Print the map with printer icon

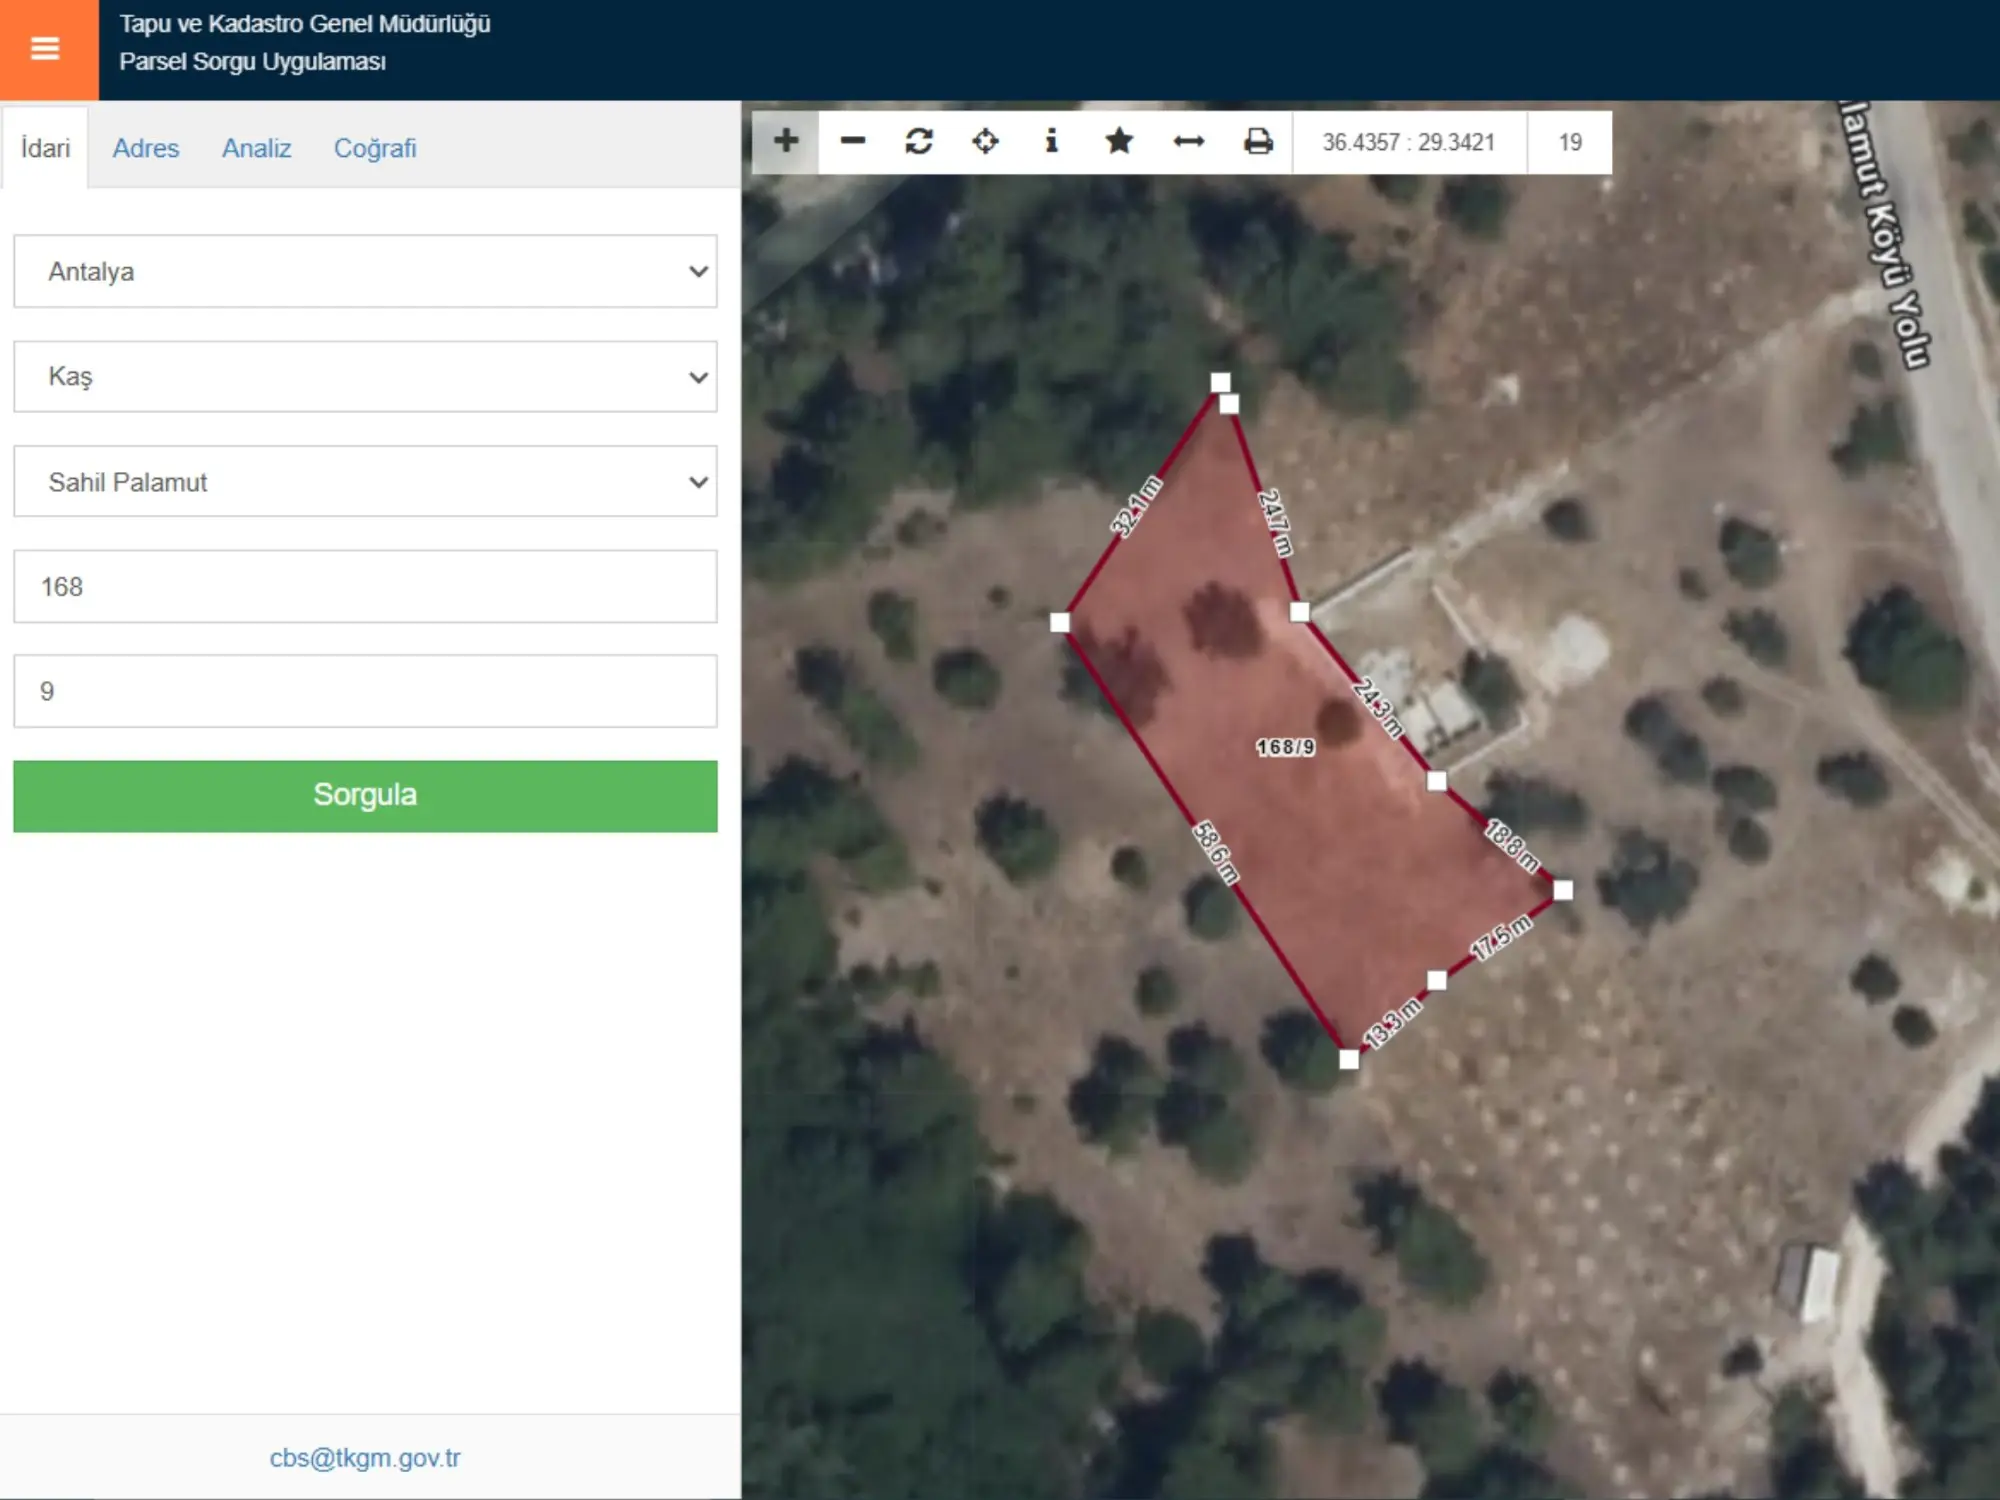(x=1258, y=141)
